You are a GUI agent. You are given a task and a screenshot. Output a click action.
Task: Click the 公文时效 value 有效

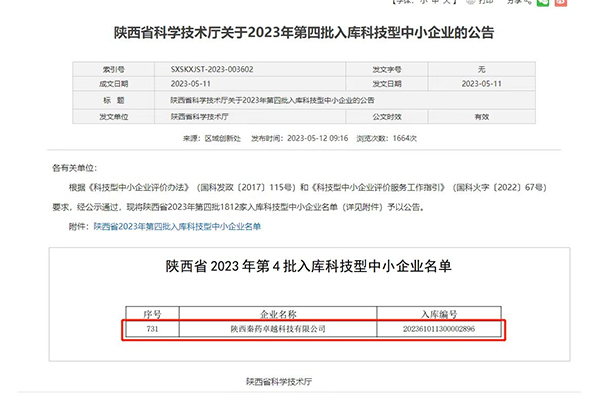point(482,117)
